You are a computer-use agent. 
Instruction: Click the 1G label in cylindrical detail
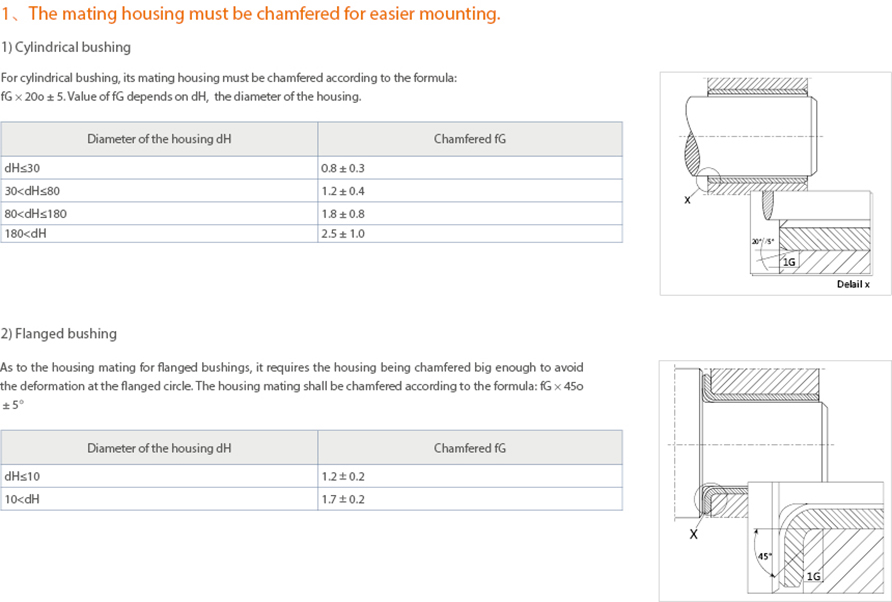click(789, 262)
